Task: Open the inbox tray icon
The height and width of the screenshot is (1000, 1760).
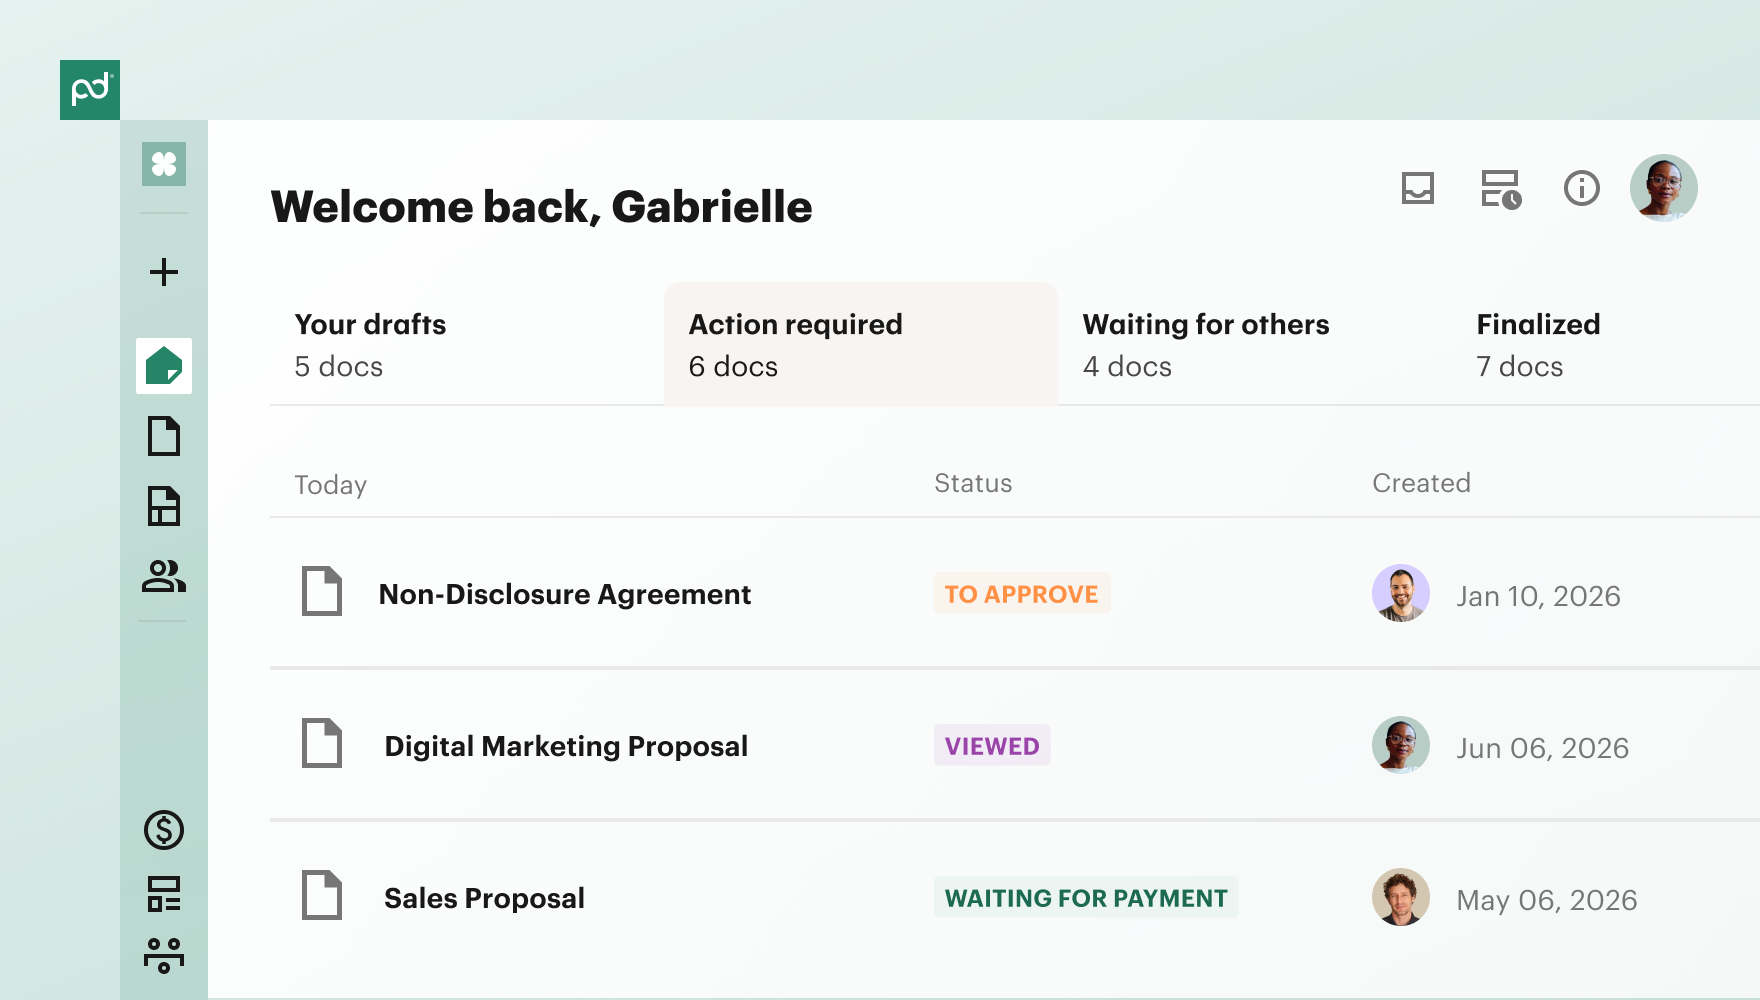Action: (1418, 188)
